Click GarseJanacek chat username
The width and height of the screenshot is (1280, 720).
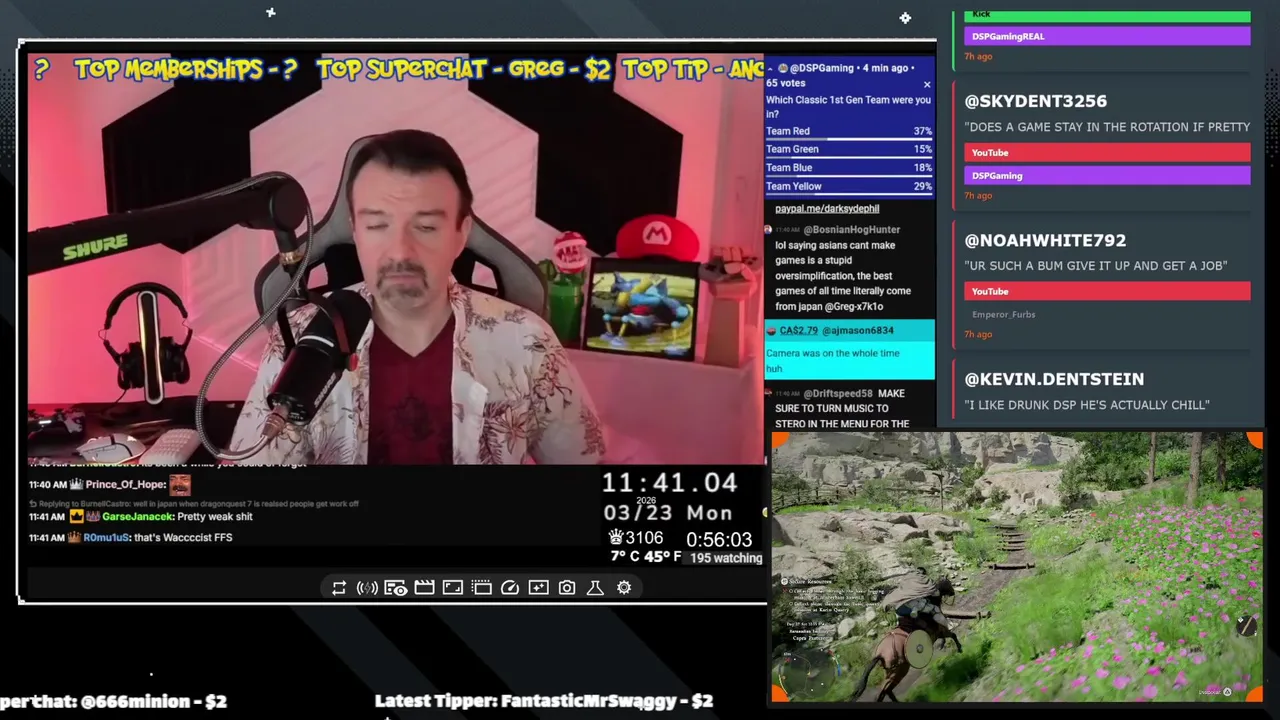pyautogui.click(x=138, y=517)
